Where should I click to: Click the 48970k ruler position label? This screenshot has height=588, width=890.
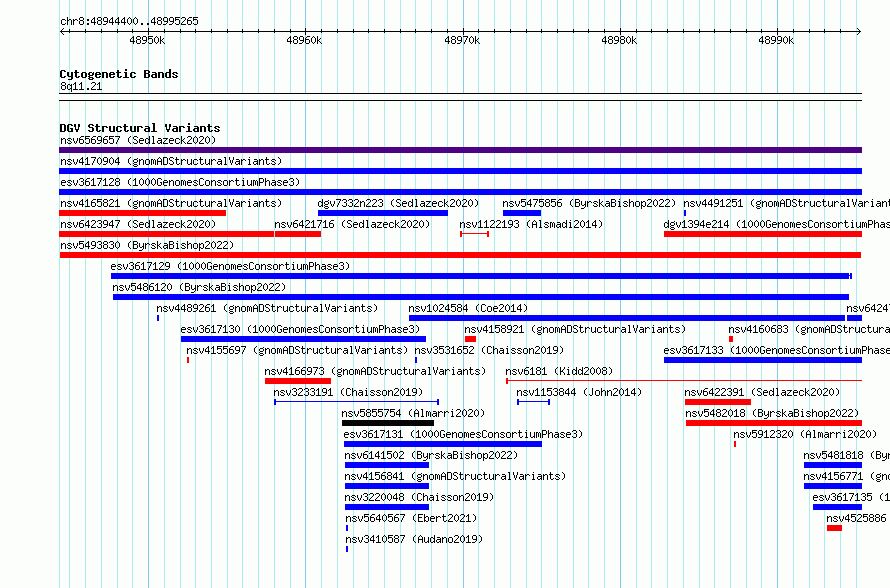[x=462, y=40]
